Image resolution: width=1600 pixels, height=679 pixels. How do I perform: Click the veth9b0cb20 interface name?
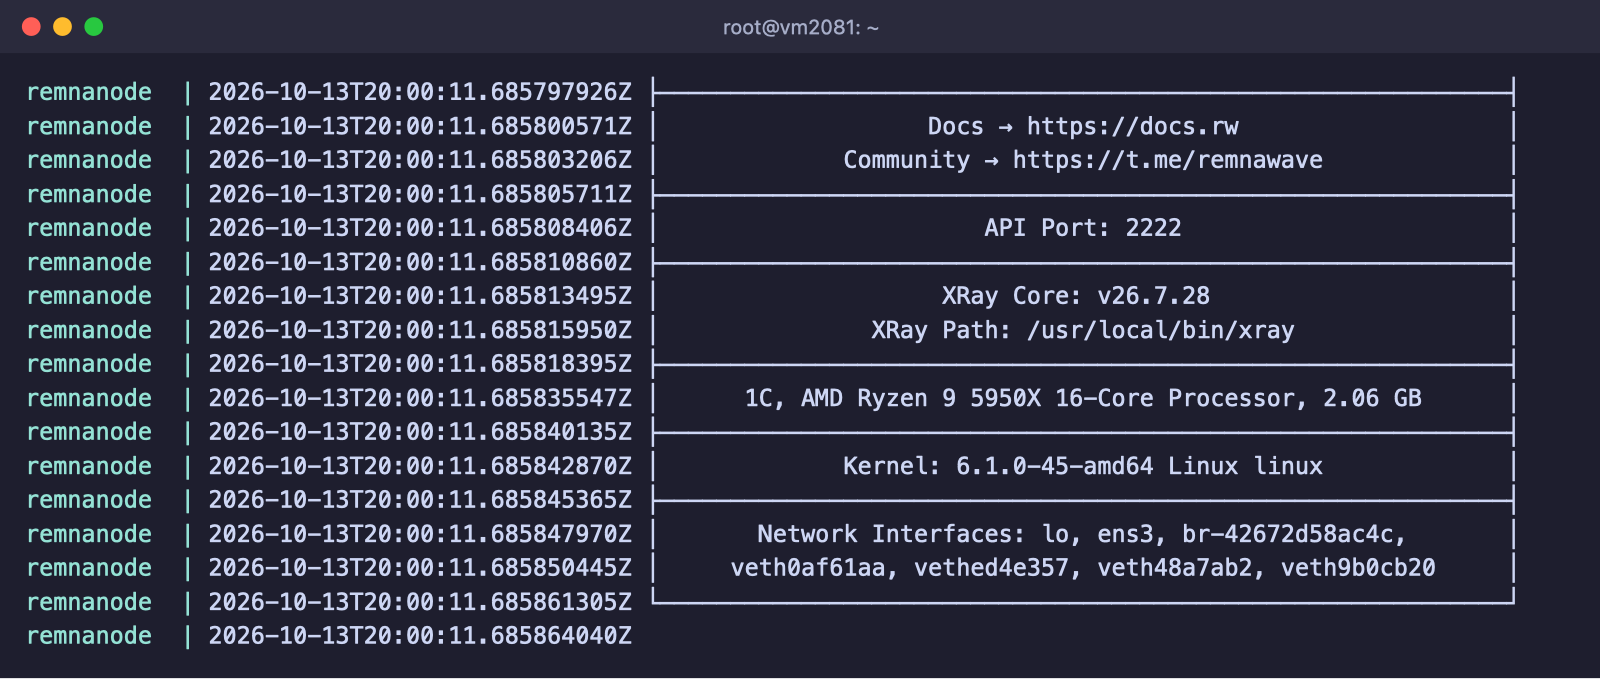click(x=1358, y=568)
